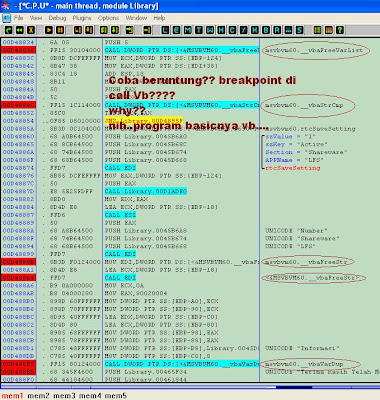Click the Open file toolbar icon

[x=8, y=30]
